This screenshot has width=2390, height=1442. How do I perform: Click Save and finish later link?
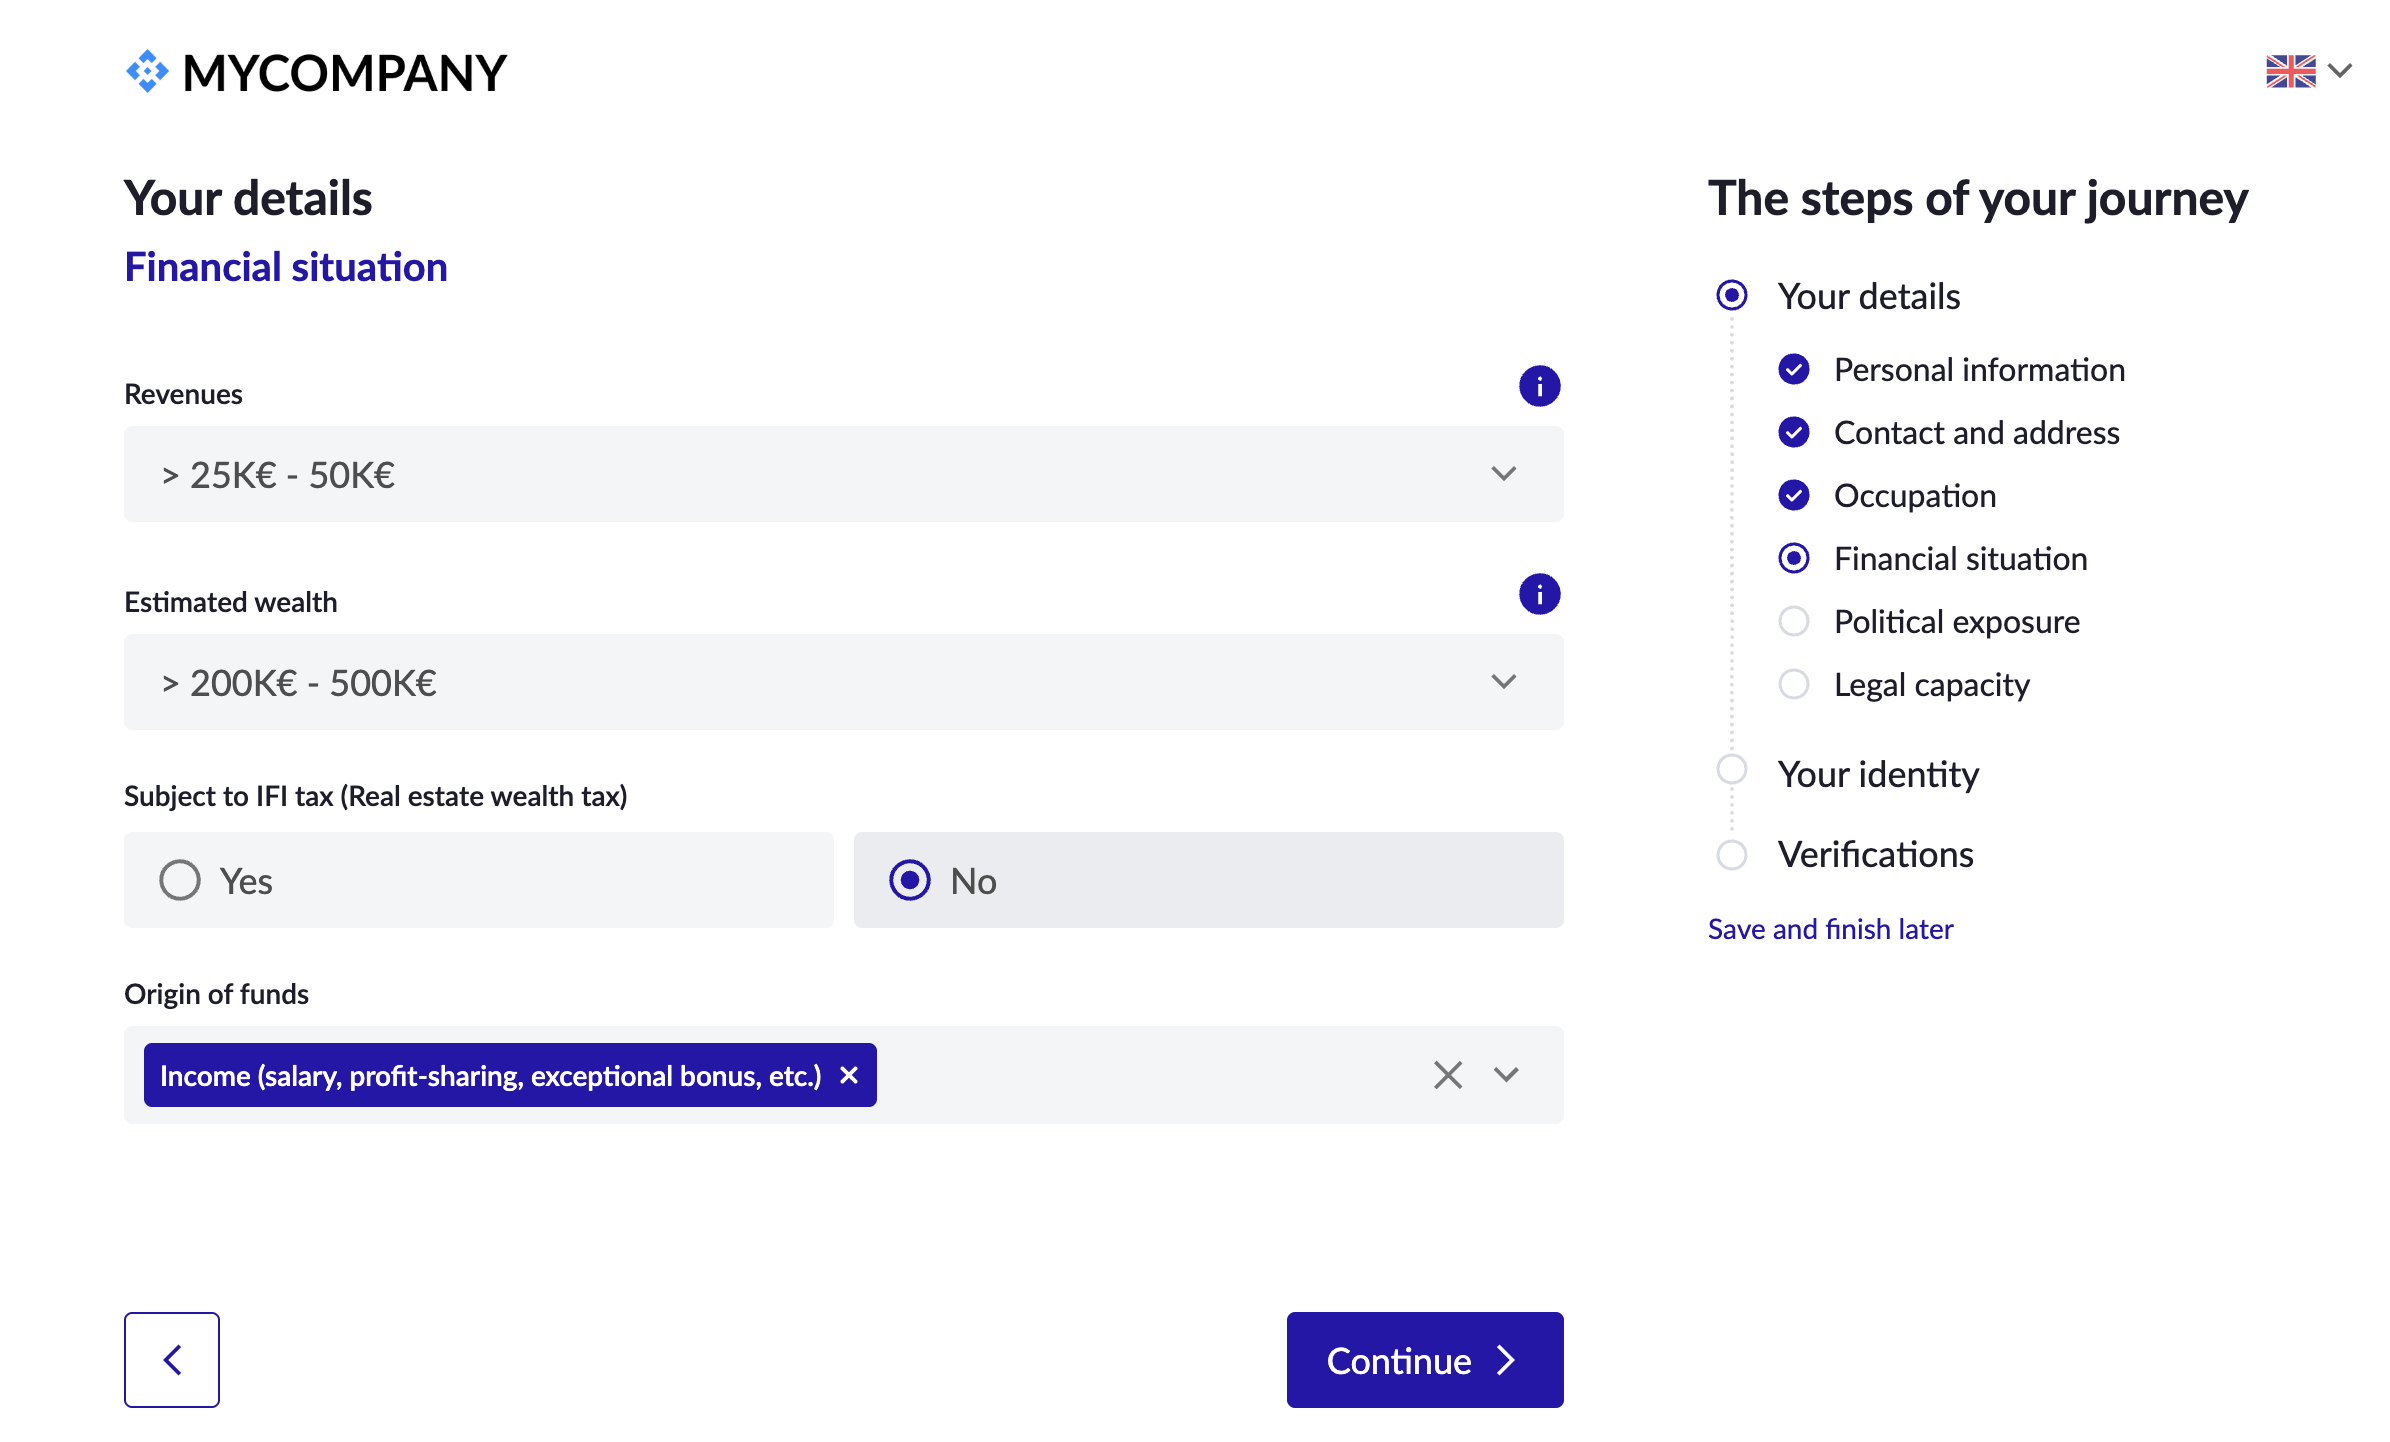[1830, 929]
